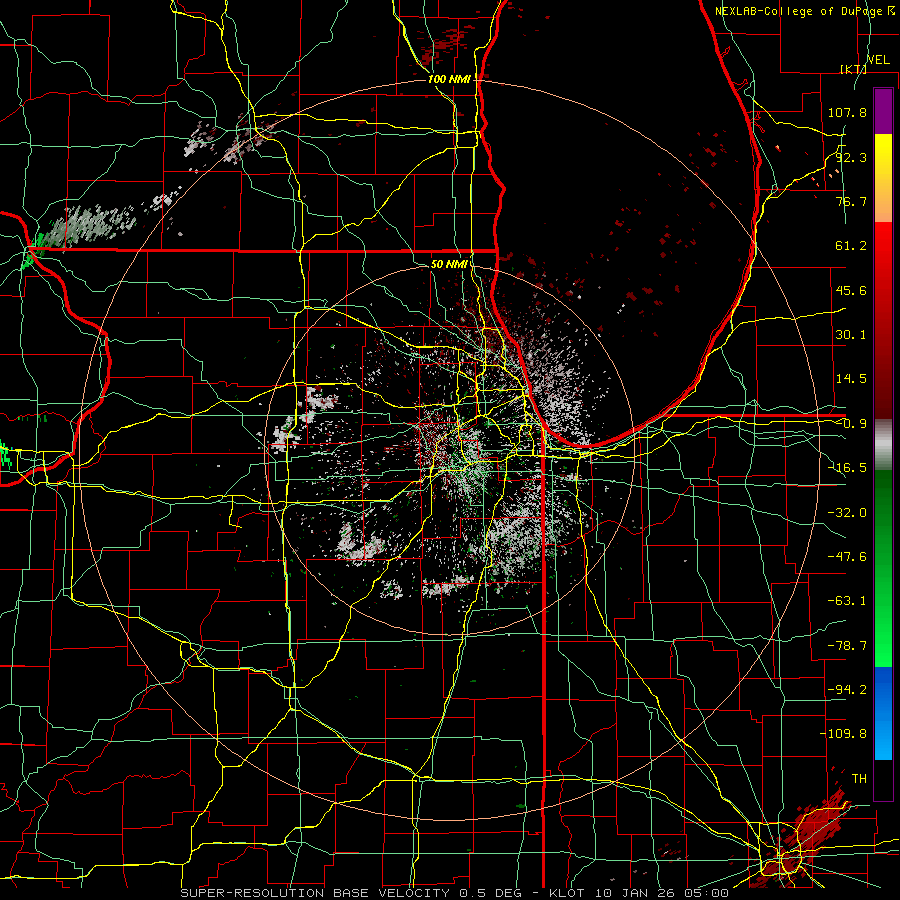Viewport: 900px width, 900px height.
Task: Click the "NEXLAB-College of DuPage" header text
Action: (x=800, y=11)
